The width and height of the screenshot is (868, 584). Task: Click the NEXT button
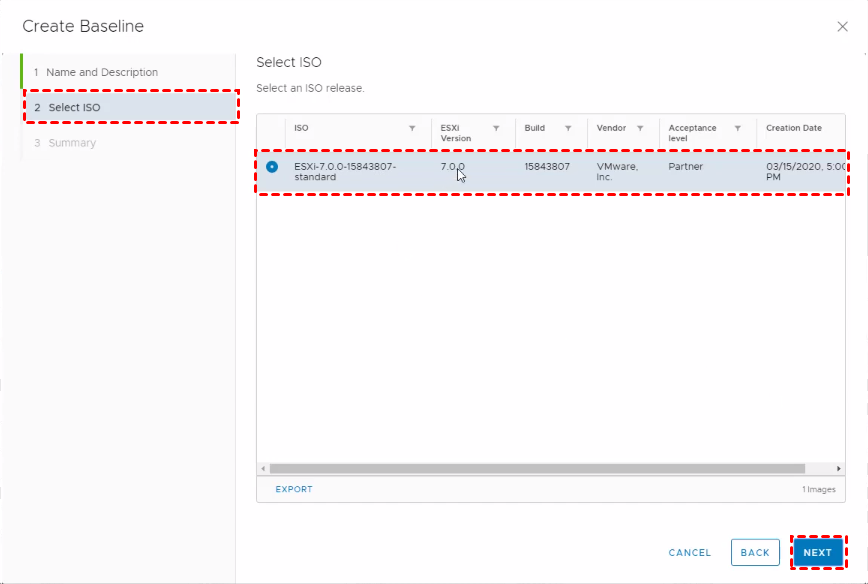coord(818,552)
